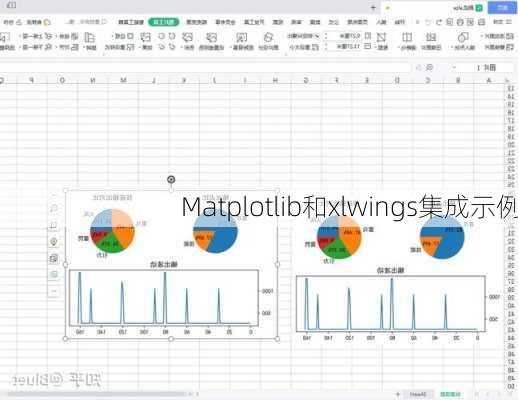
Task: Click the Name Box showing picture 1
Action: click(x=486, y=68)
